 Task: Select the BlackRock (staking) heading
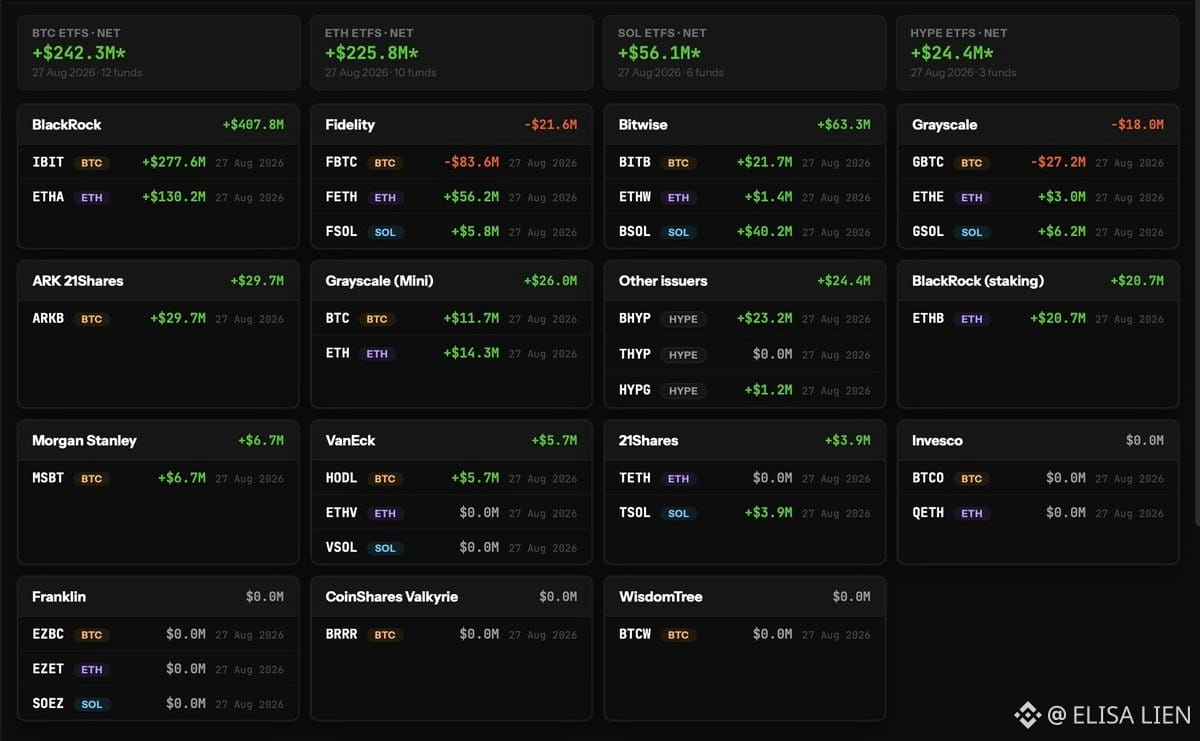tap(978, 281)
